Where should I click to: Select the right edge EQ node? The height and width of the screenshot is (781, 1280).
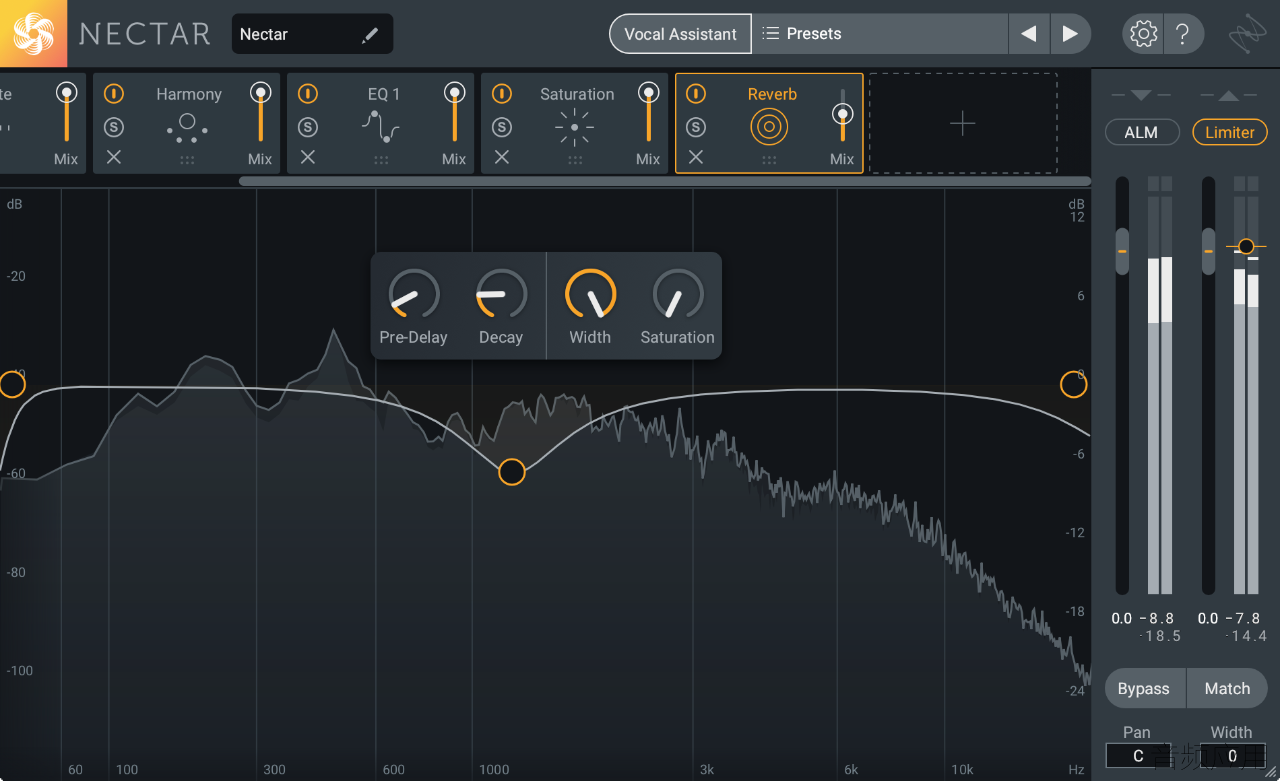tap(1074, 383)
